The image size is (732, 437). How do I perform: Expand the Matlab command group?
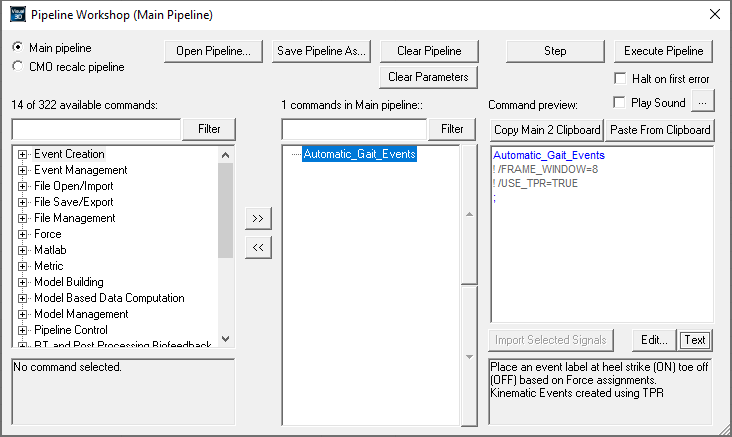tap(22, 250)
